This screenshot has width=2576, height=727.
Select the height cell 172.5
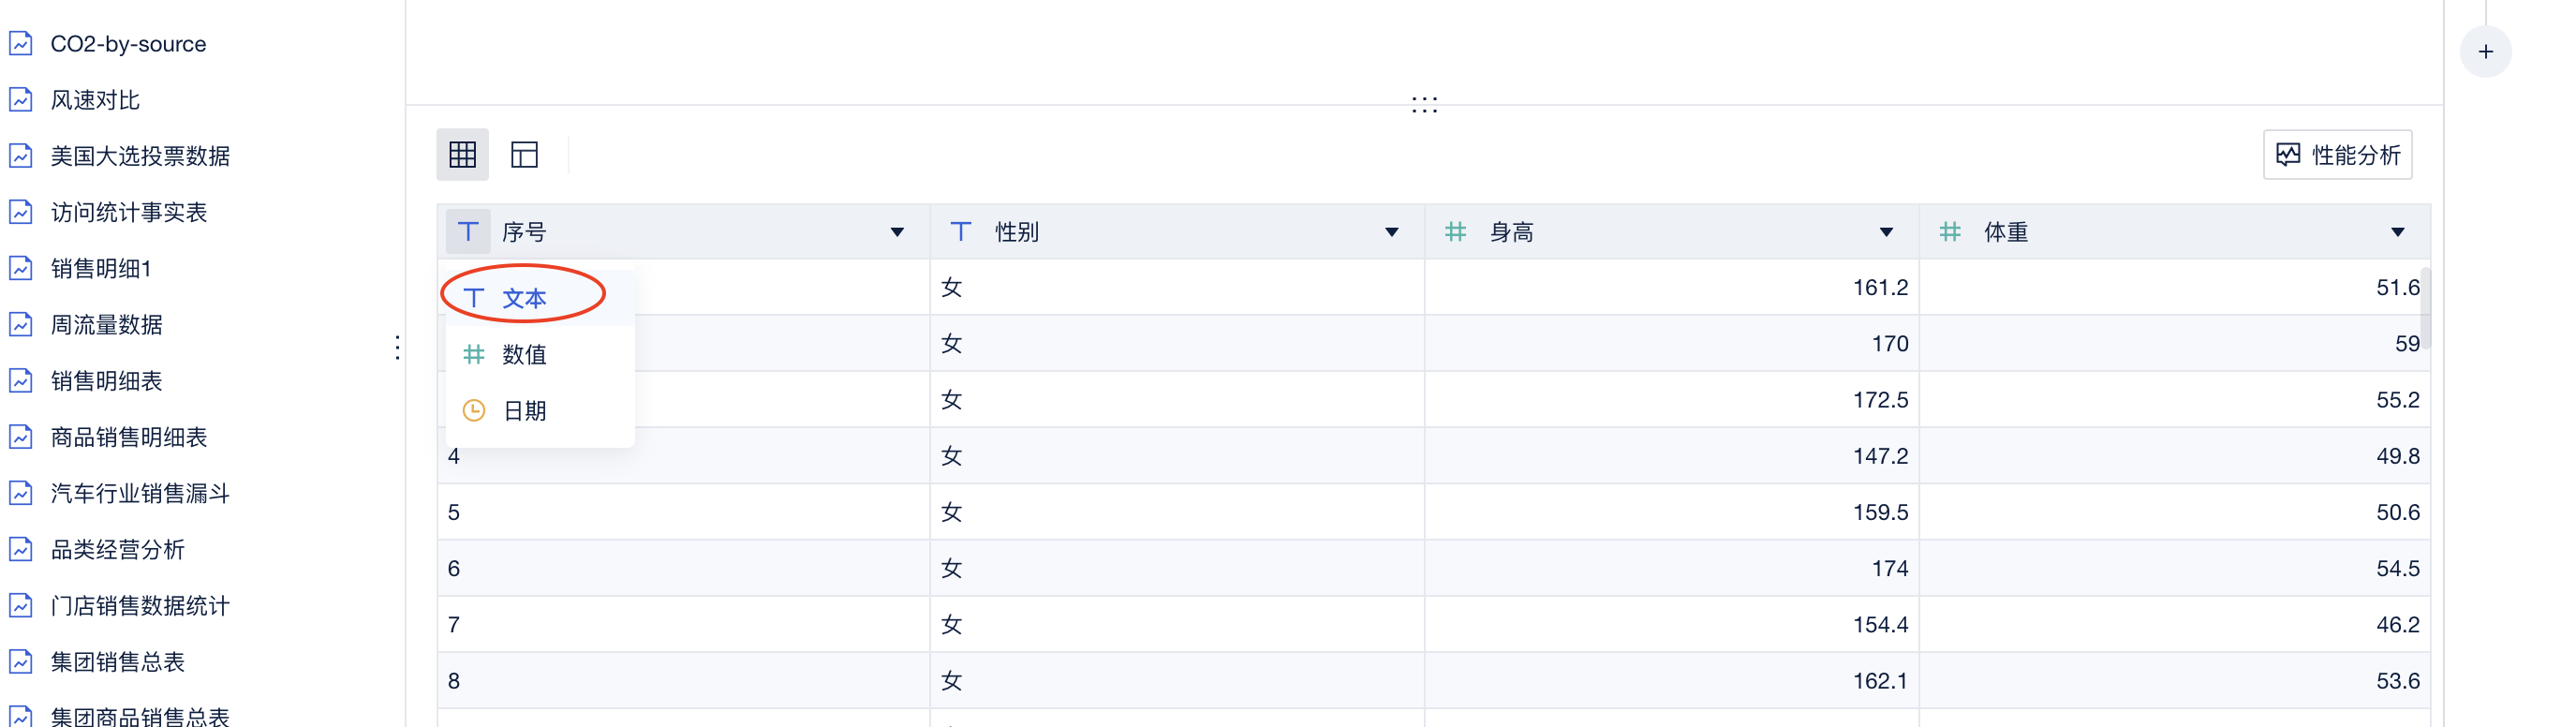pos(1672,400)
